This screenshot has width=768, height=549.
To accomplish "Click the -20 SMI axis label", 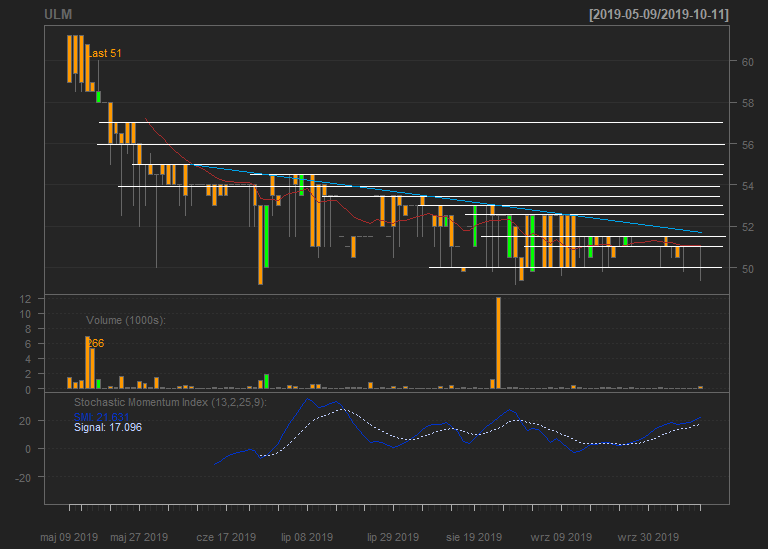I will pos(23,478).
